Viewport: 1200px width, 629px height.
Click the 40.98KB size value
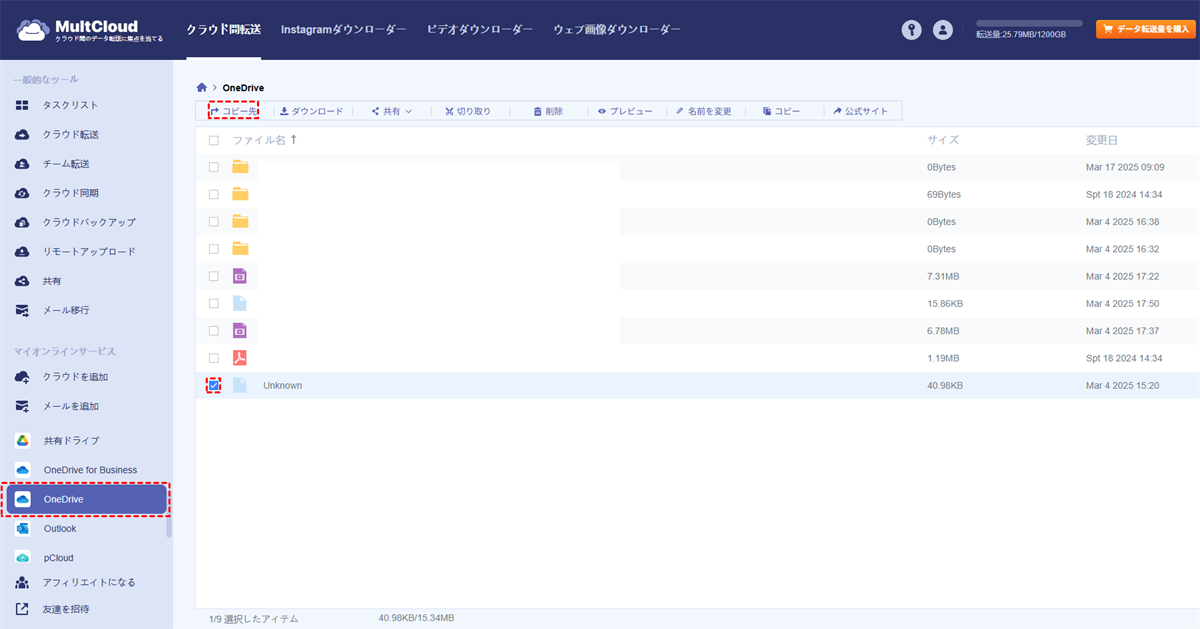pos(945,385)
